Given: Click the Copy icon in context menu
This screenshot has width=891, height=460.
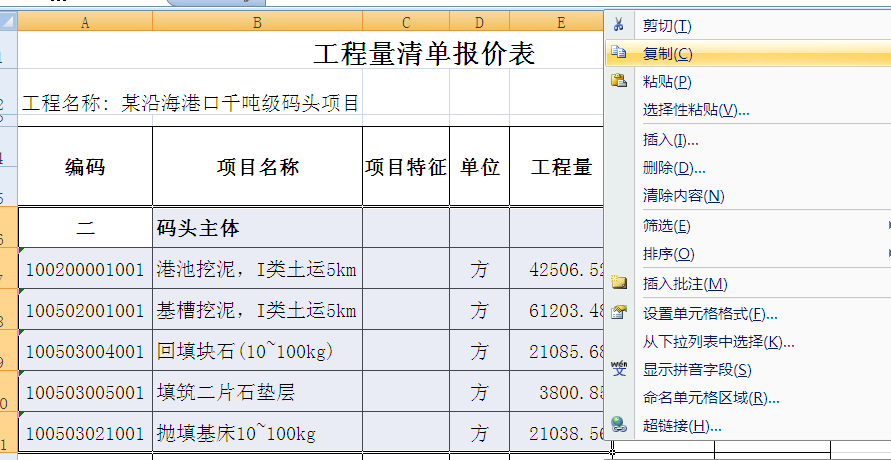Looking at the screenshot, I should tap(619, 53).
